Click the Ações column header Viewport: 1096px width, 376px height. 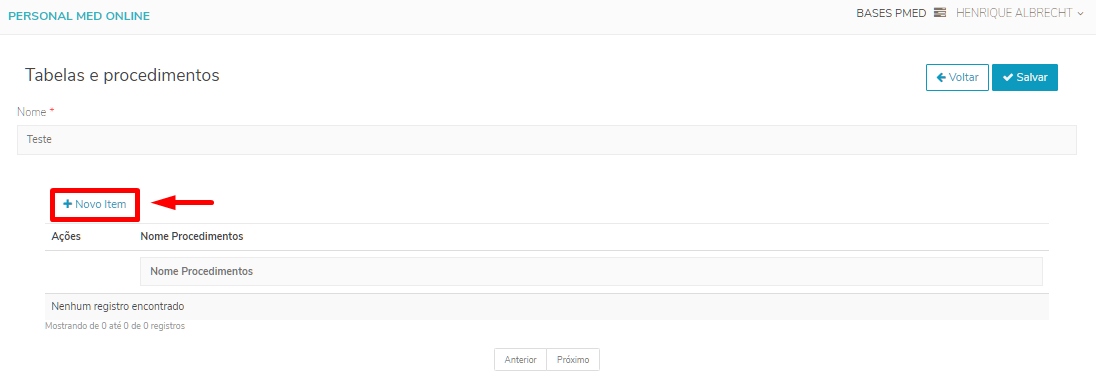click(66, 236)
